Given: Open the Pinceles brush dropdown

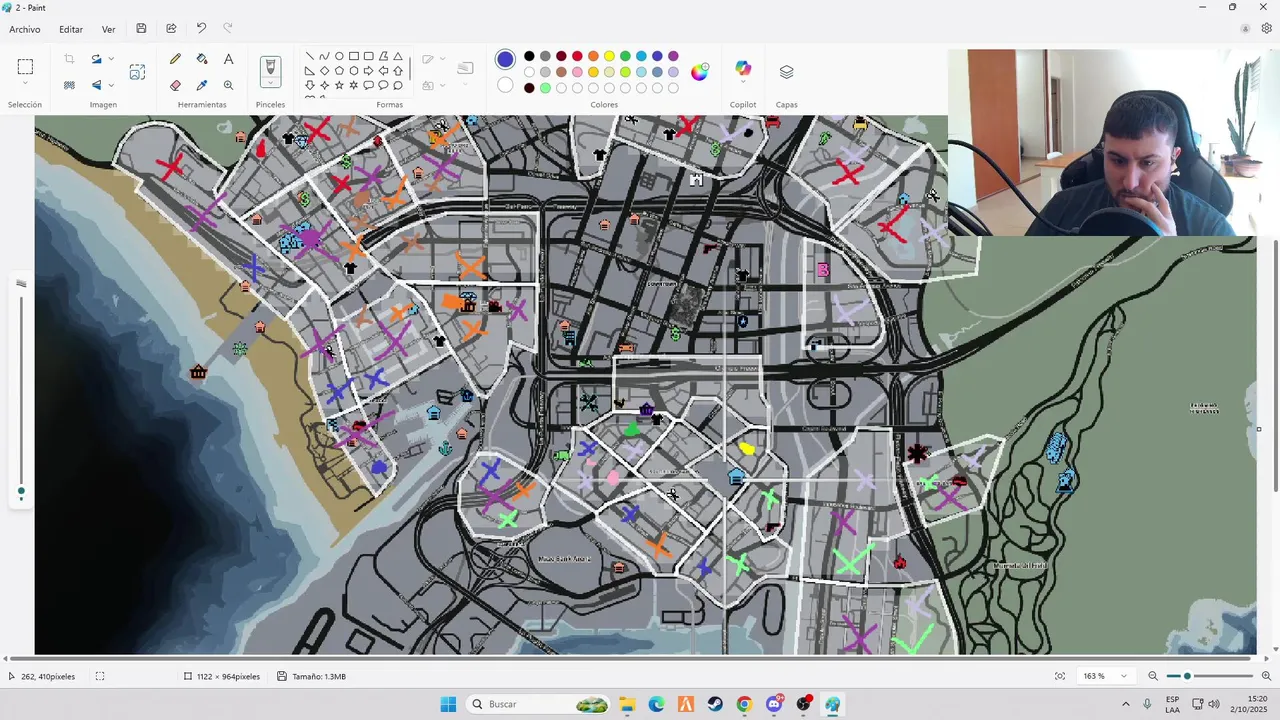Looking at the screenshot, I should pos(270,85).
